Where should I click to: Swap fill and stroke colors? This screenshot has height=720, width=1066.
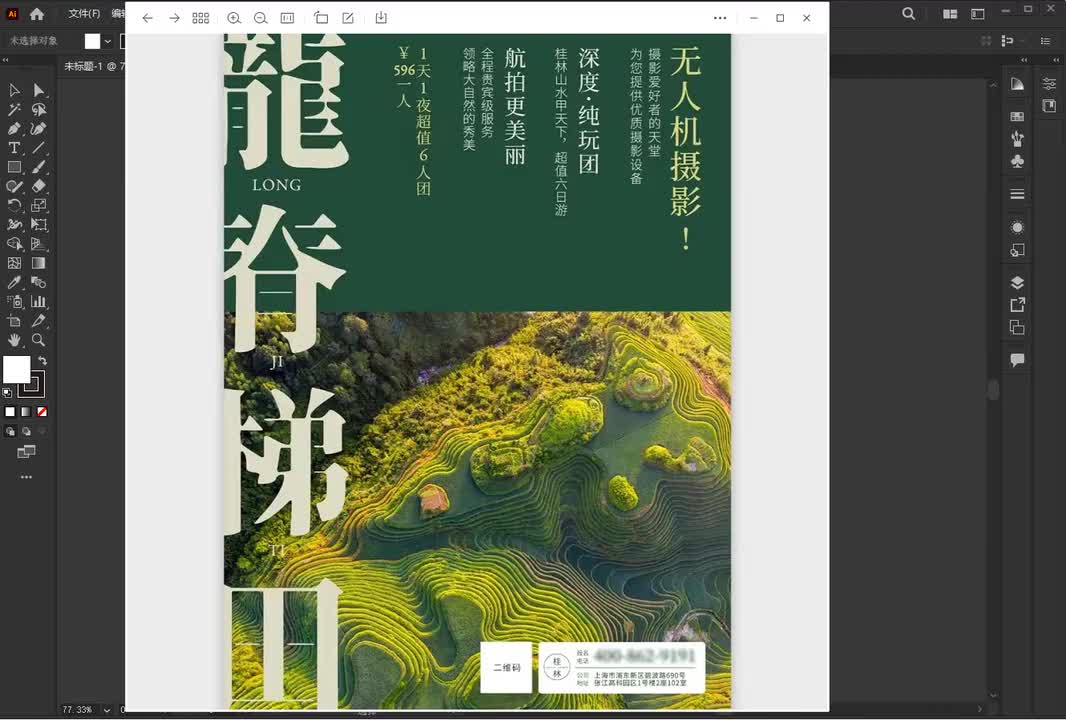tap(42, 360)
